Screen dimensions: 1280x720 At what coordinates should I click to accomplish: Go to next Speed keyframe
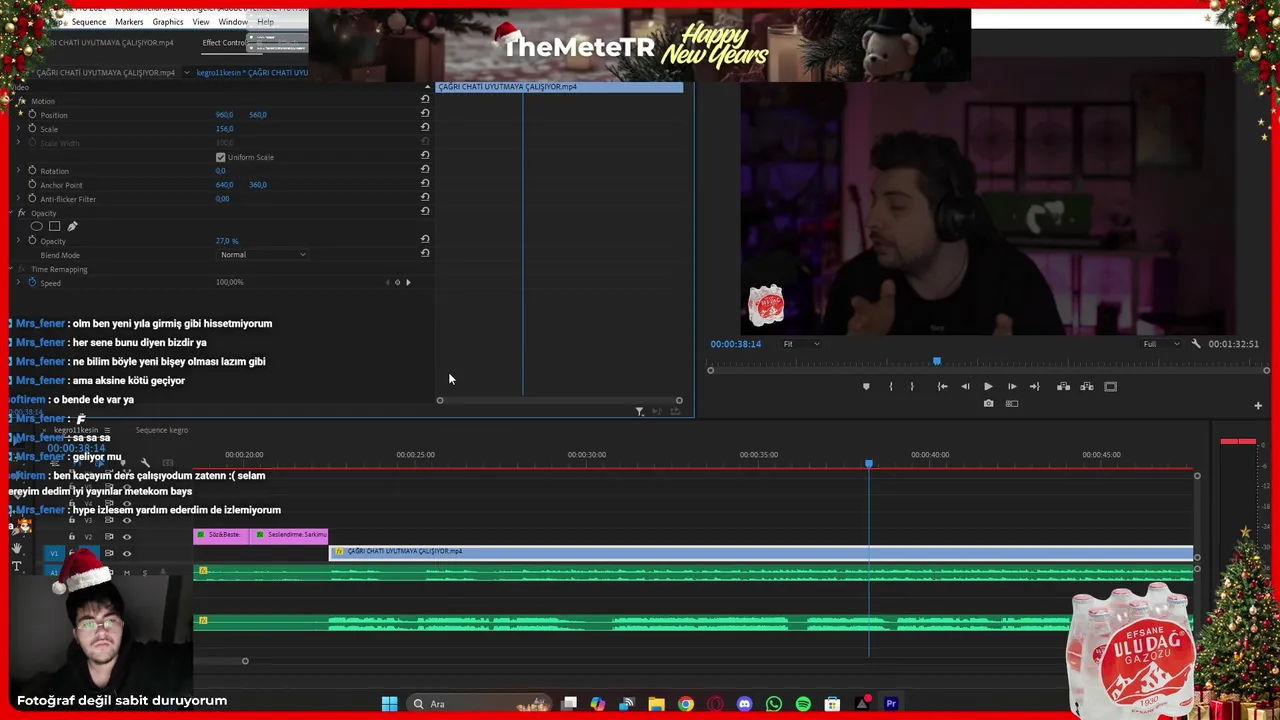click(408, 282)
